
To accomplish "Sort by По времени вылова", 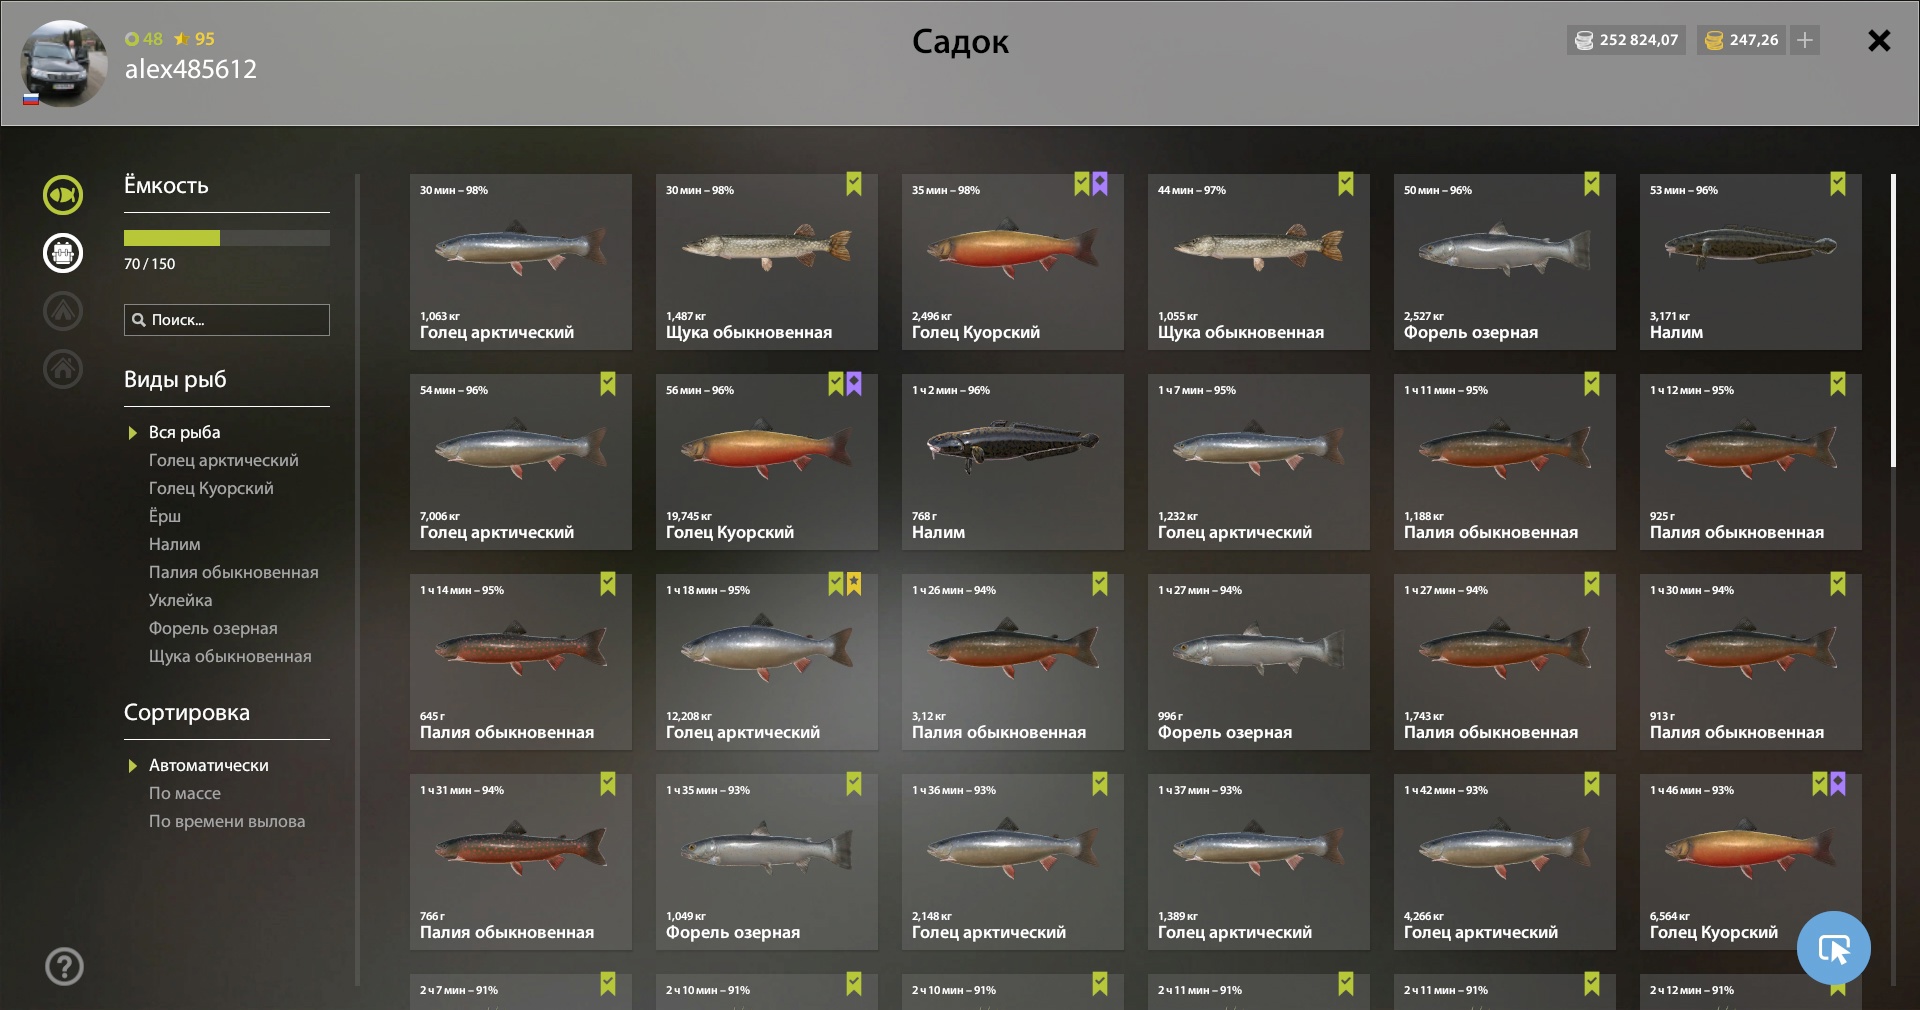I will click(227, 821).
